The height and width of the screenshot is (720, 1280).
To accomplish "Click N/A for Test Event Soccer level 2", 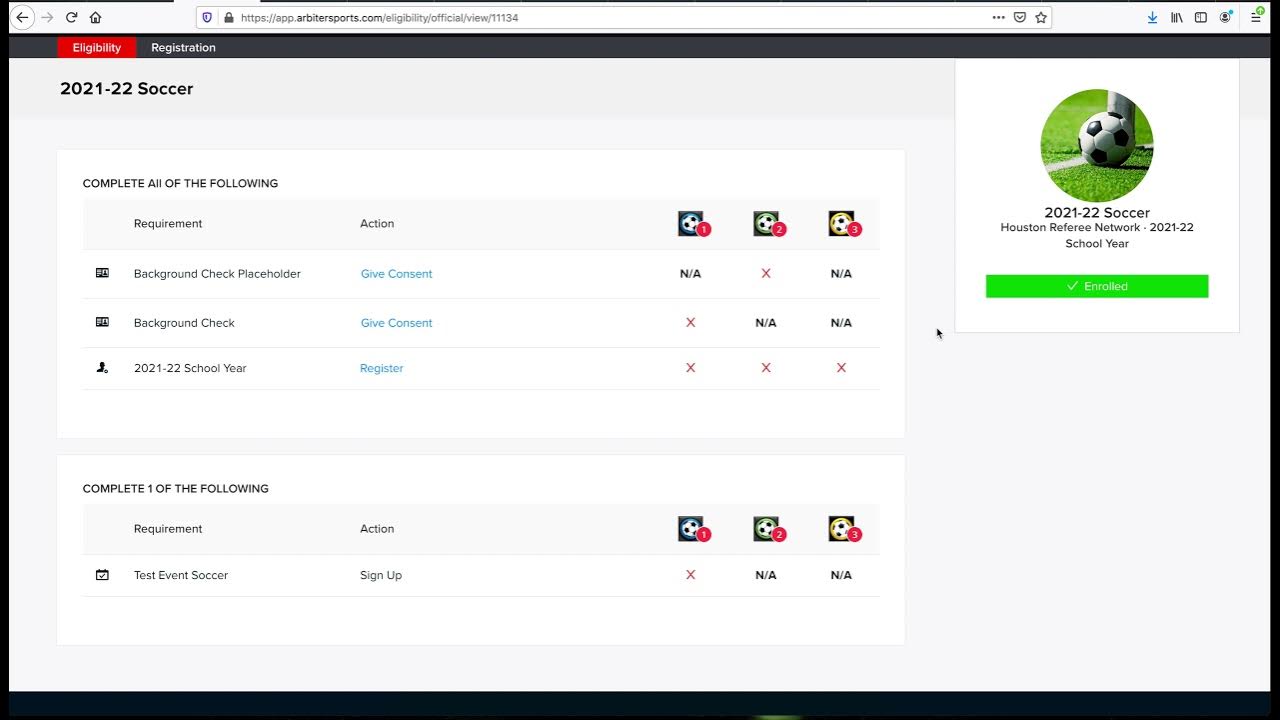I will tap(766, 575).
